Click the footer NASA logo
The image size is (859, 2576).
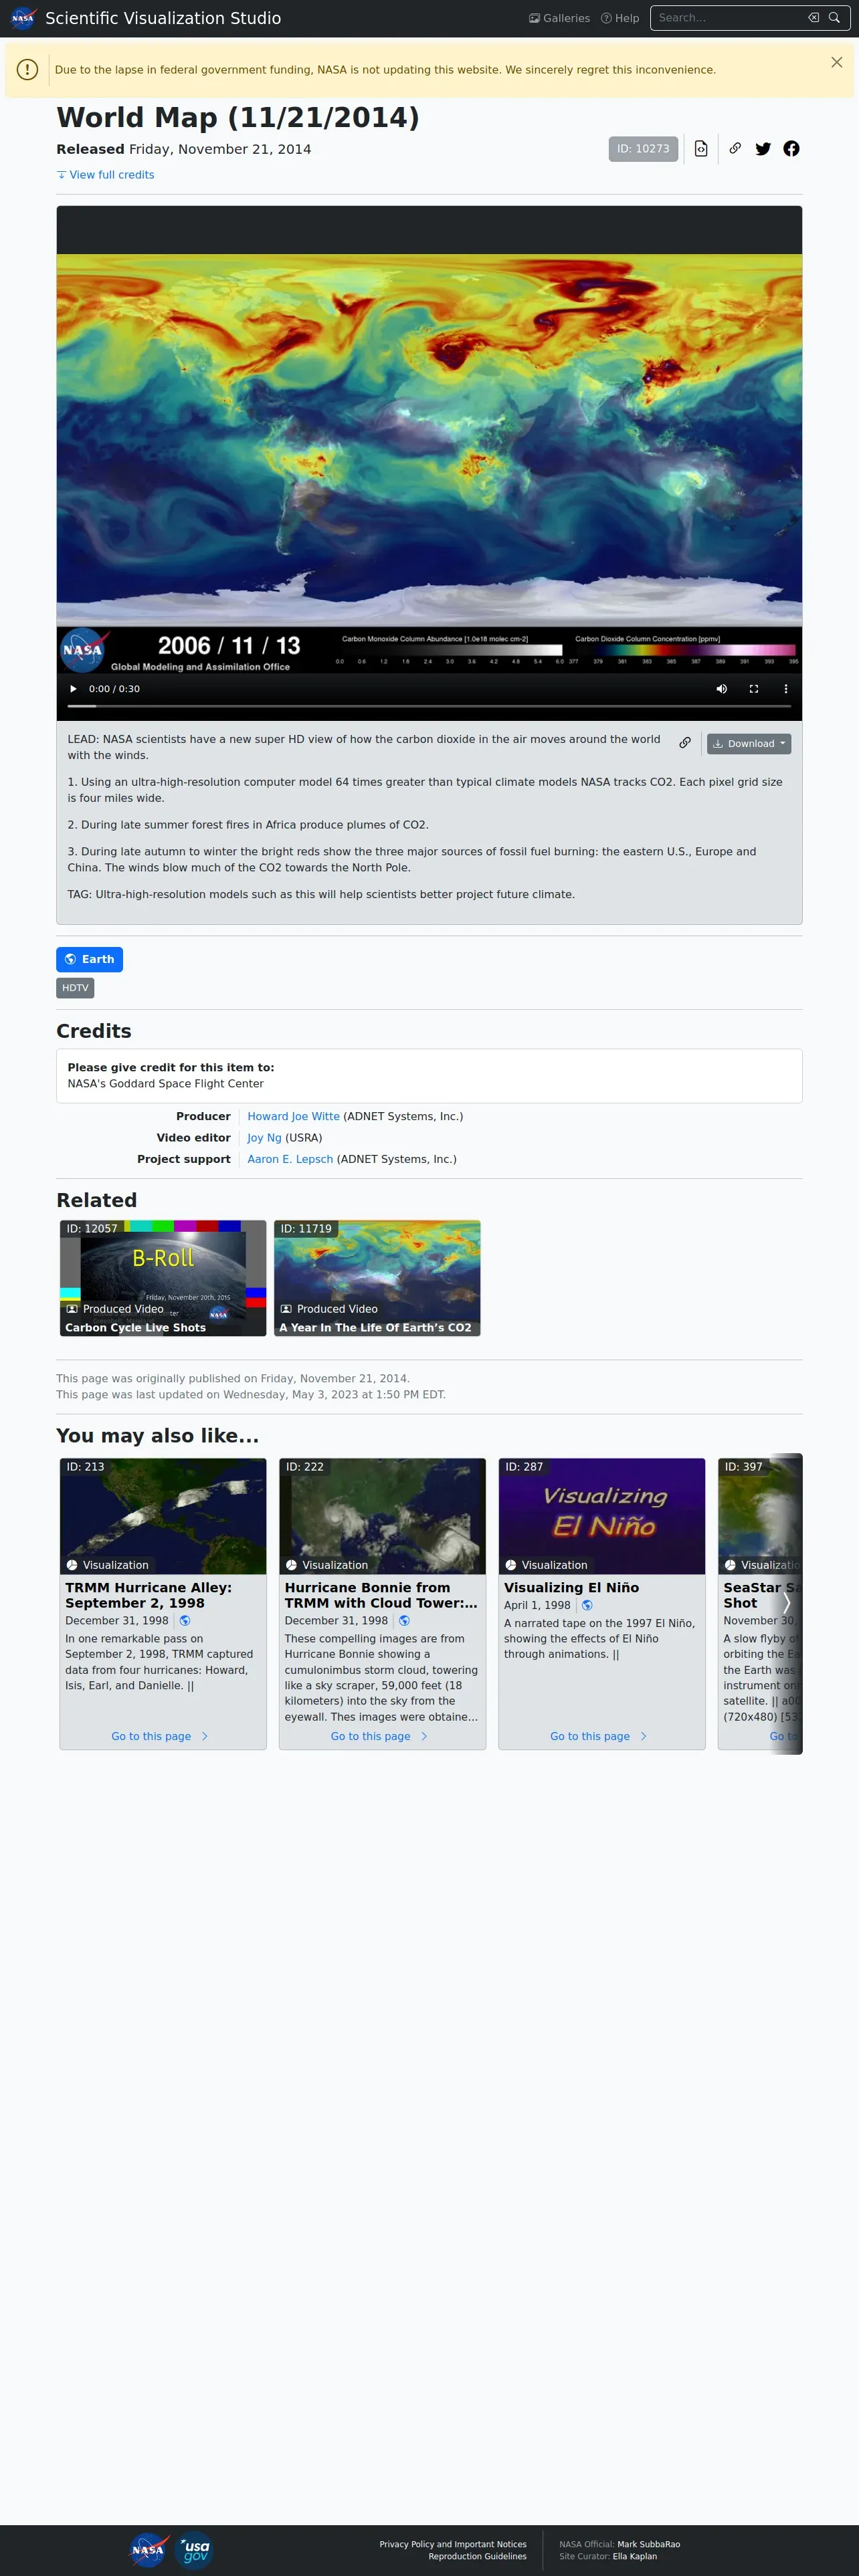148,2550
